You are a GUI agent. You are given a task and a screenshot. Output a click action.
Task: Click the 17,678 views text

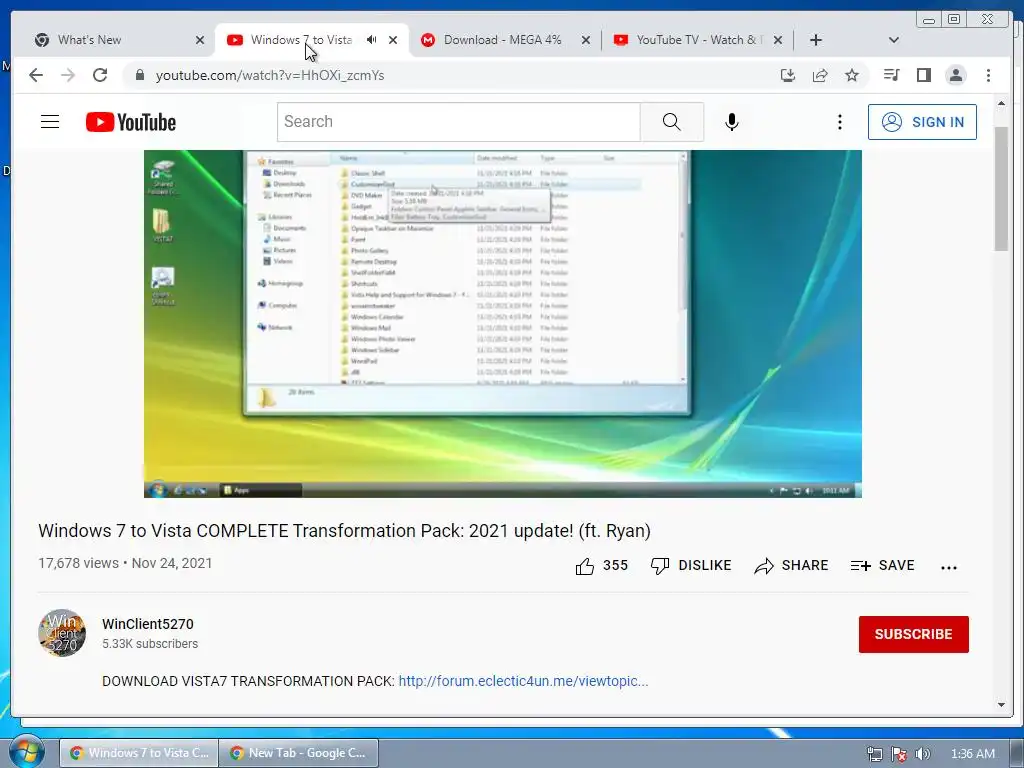(78, 563)
